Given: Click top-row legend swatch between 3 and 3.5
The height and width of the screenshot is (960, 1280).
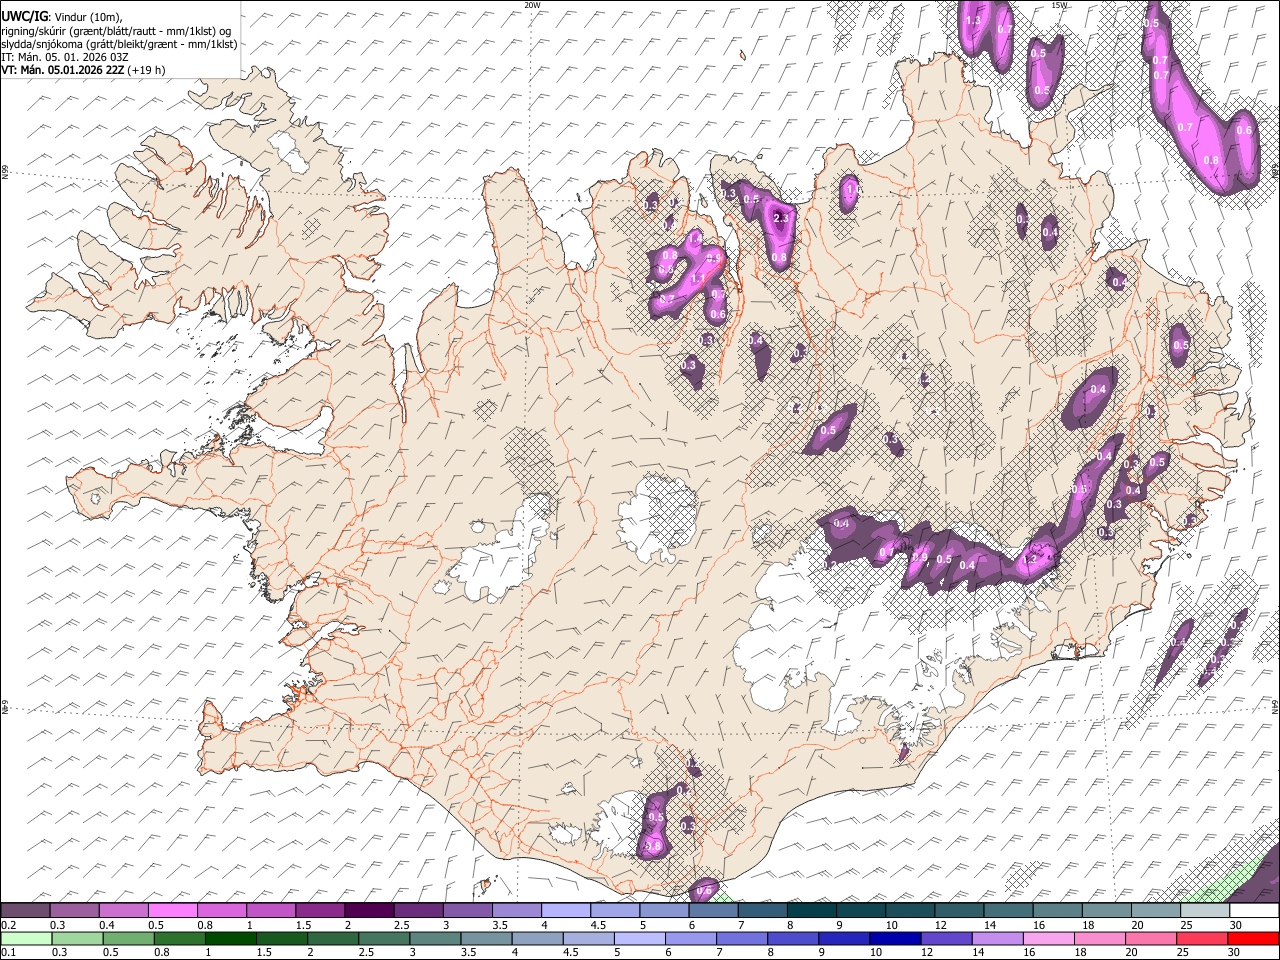Looking at the screenshot, I should [x=468, y=911].
